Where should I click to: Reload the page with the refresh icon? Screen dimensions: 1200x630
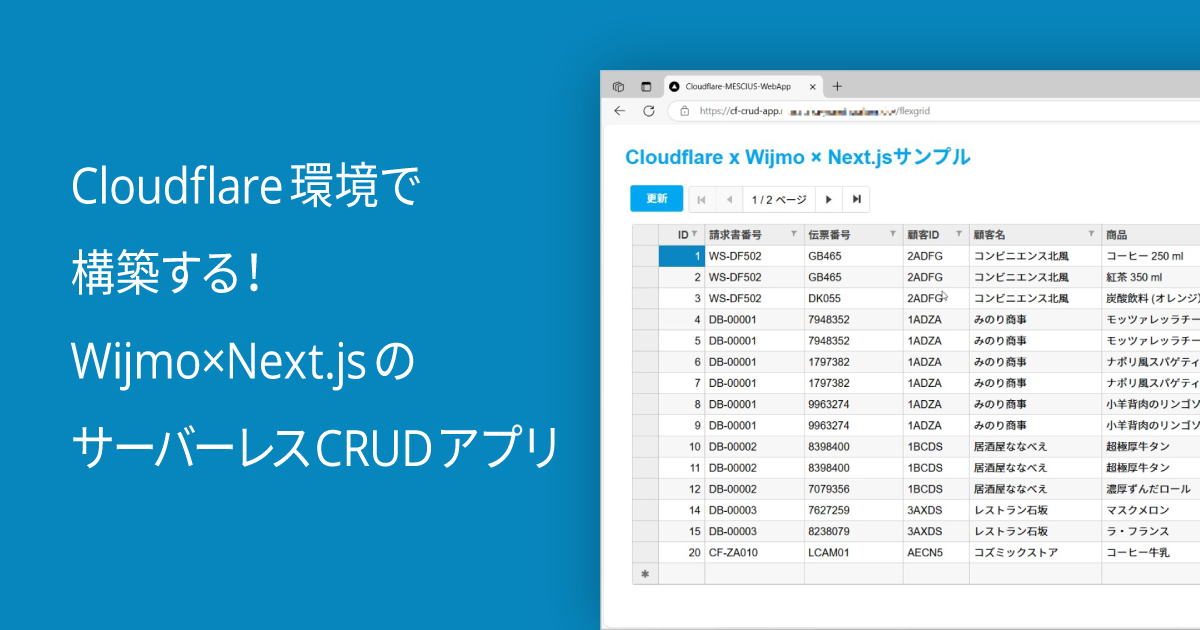pyautogui.click(x=649, y=110)
